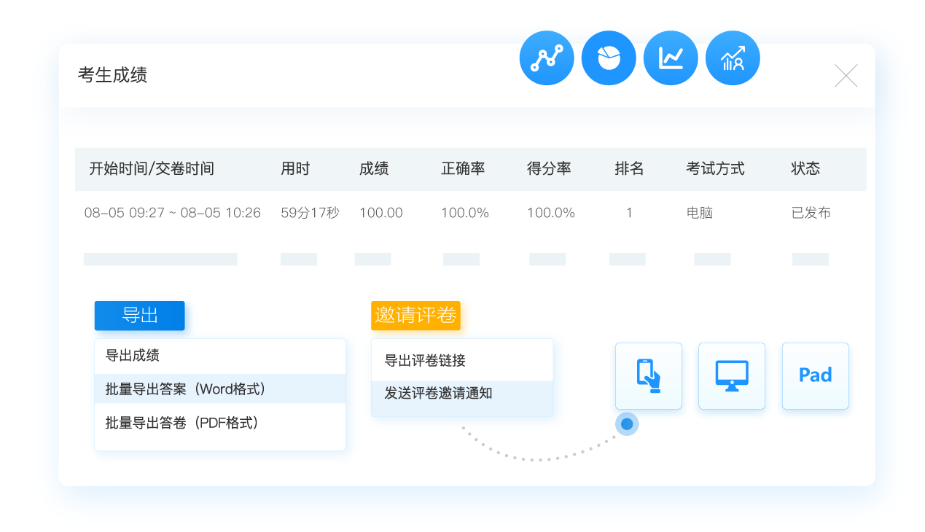Close the 考生成绩 dialog
This screenshot has height=532, width=925.
pos(846,76)
